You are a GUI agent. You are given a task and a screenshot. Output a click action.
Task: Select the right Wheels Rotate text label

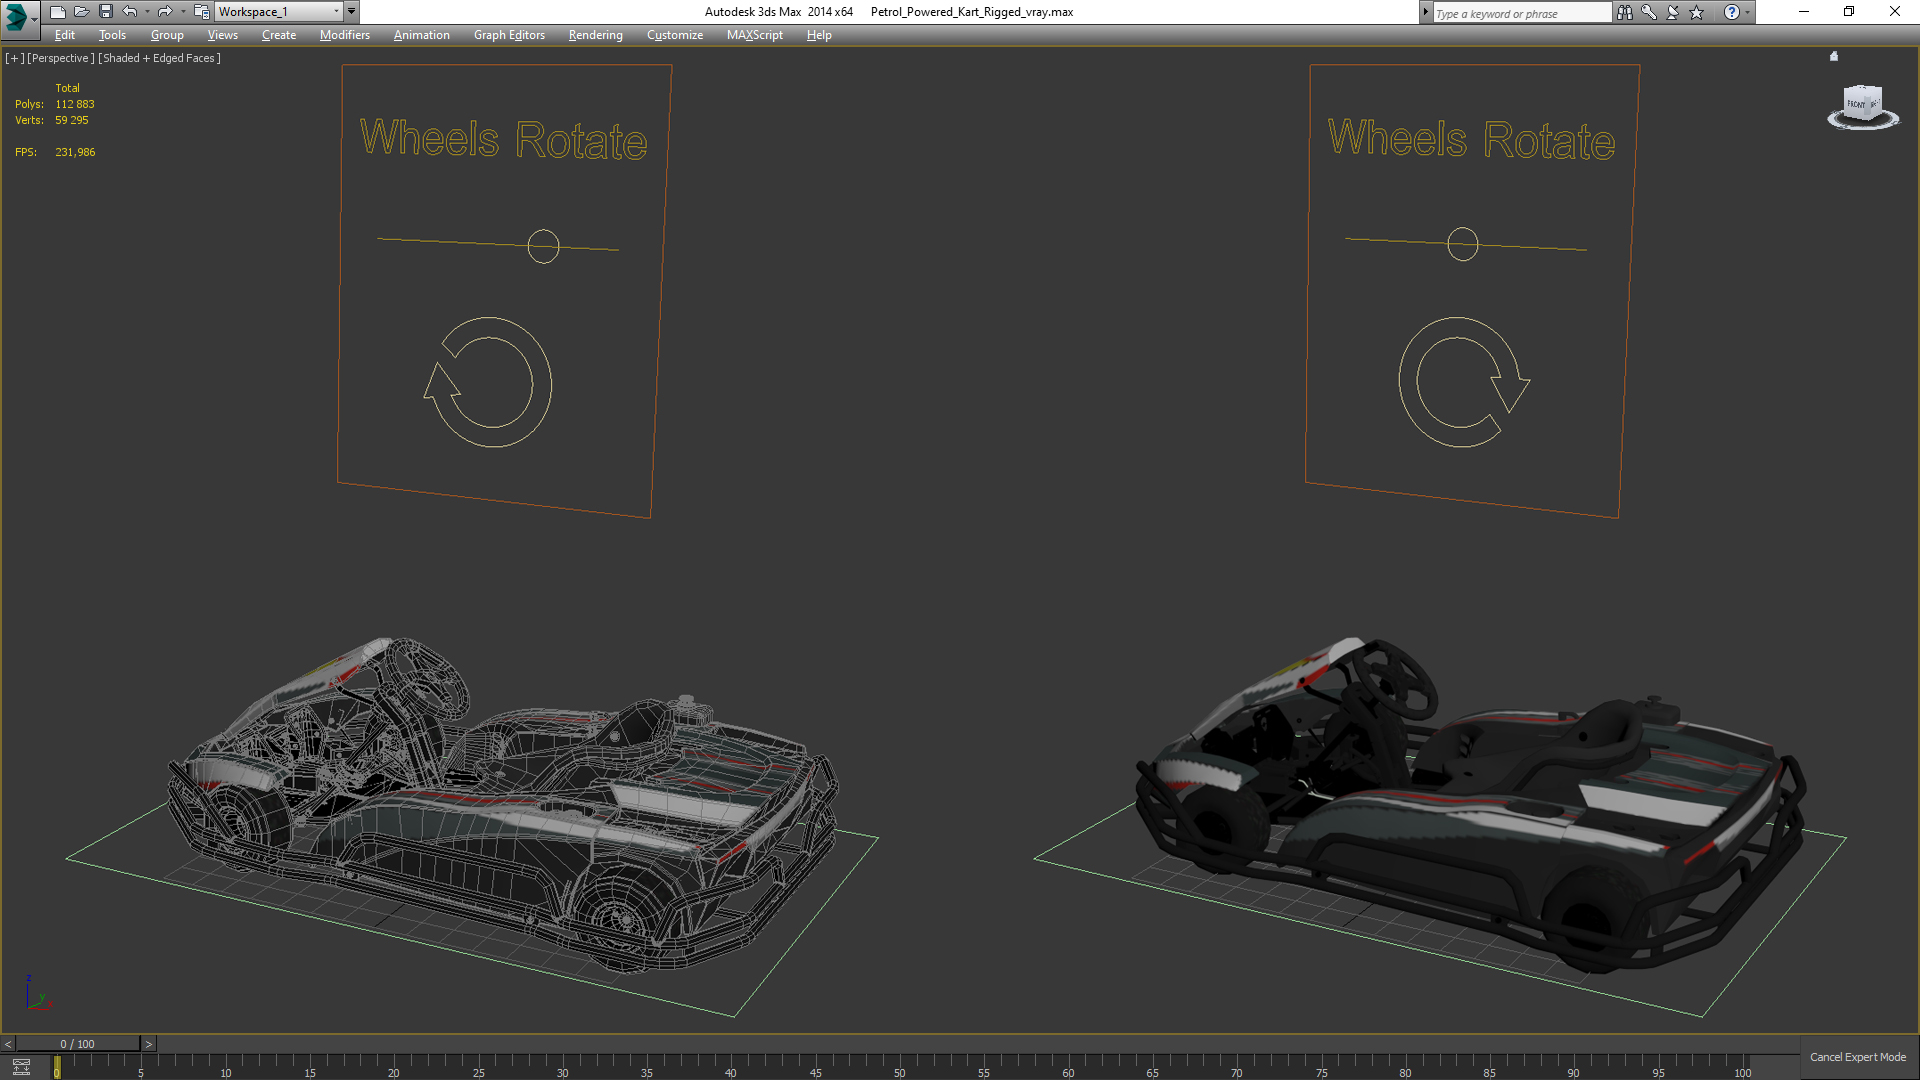click(x=1472, y=139)
